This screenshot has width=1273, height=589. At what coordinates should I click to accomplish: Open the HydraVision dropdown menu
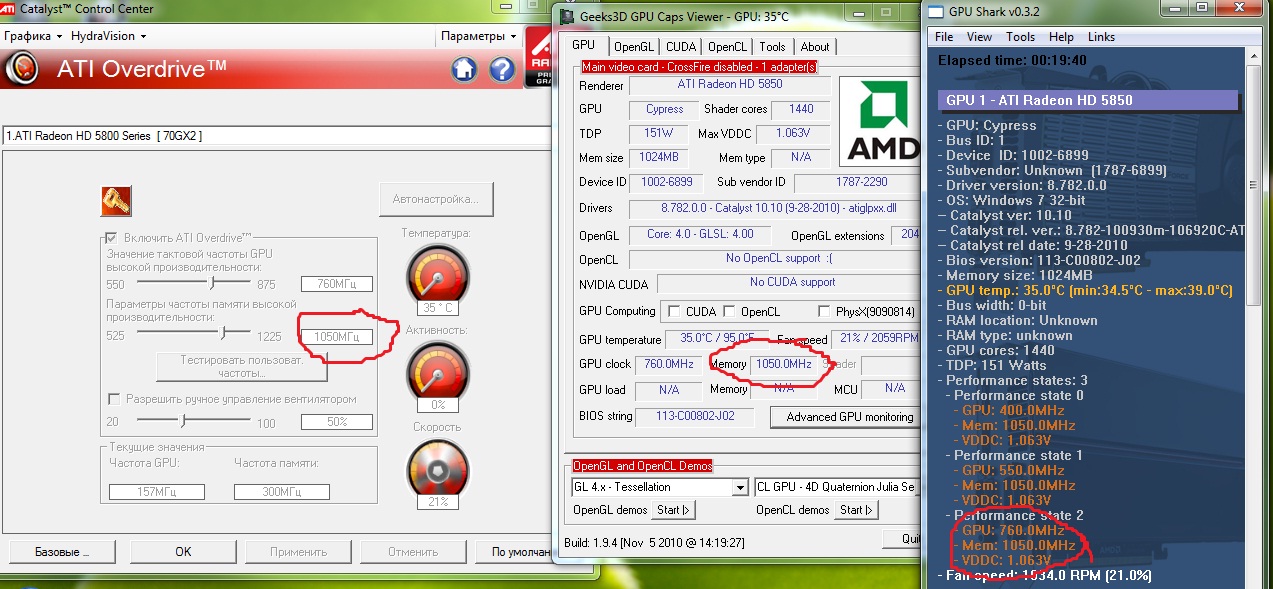pyautogui.click(x=109, y=36)
